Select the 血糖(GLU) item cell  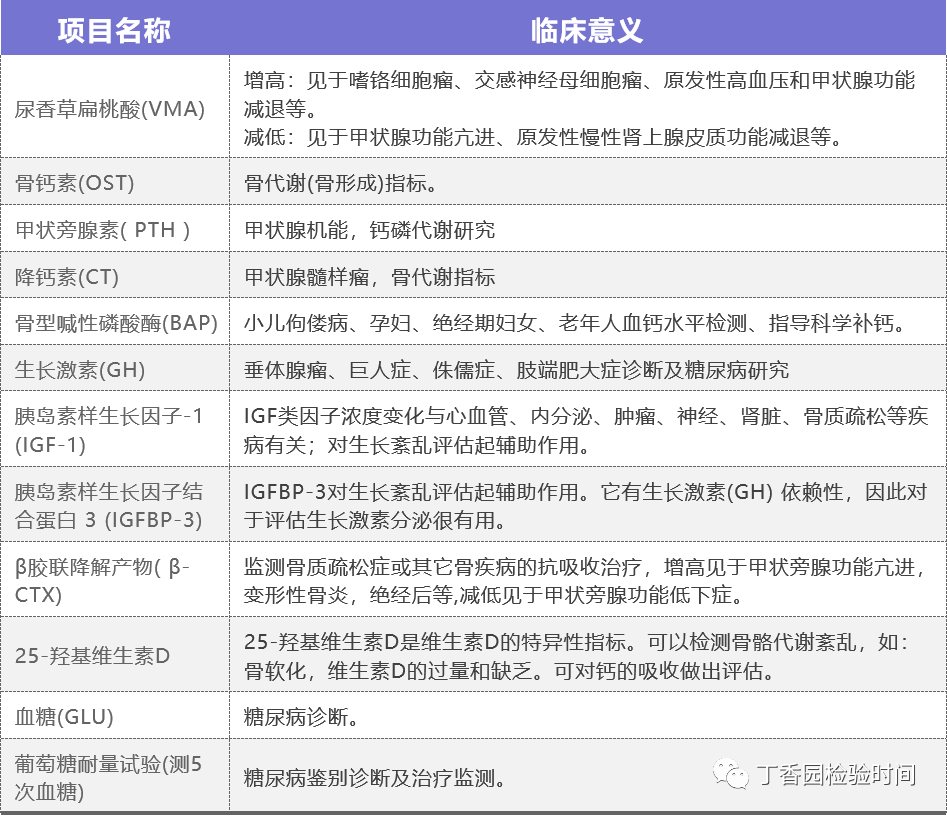pyautogui.click(x=65, y=717)
